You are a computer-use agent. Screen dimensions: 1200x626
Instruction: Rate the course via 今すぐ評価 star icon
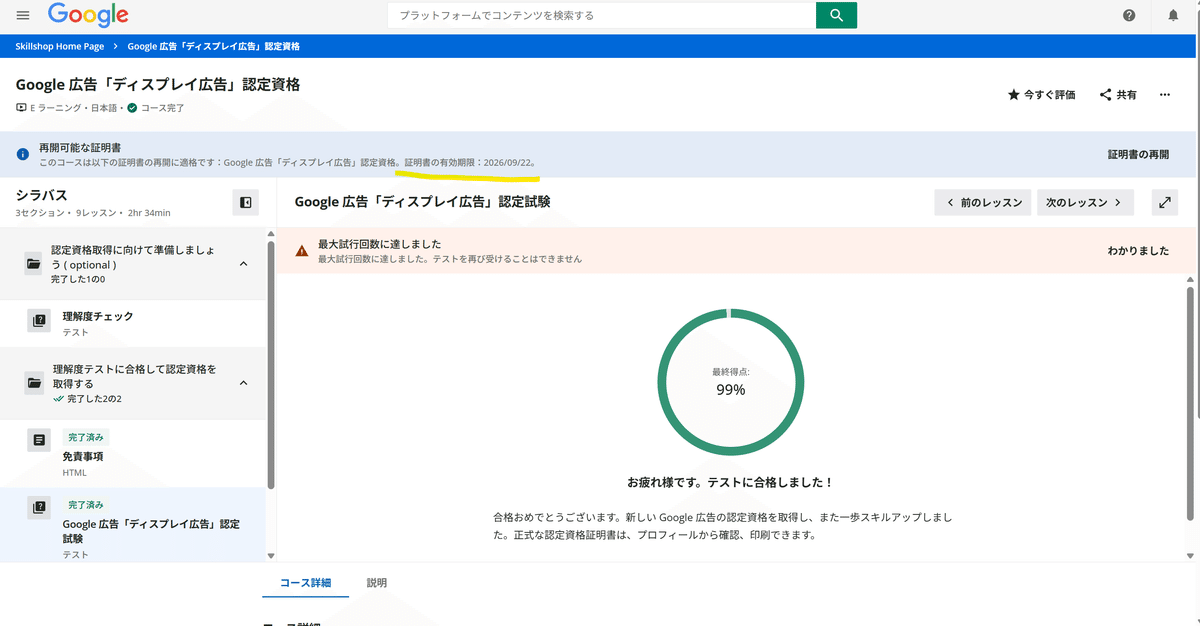[x=1040, y=93]
